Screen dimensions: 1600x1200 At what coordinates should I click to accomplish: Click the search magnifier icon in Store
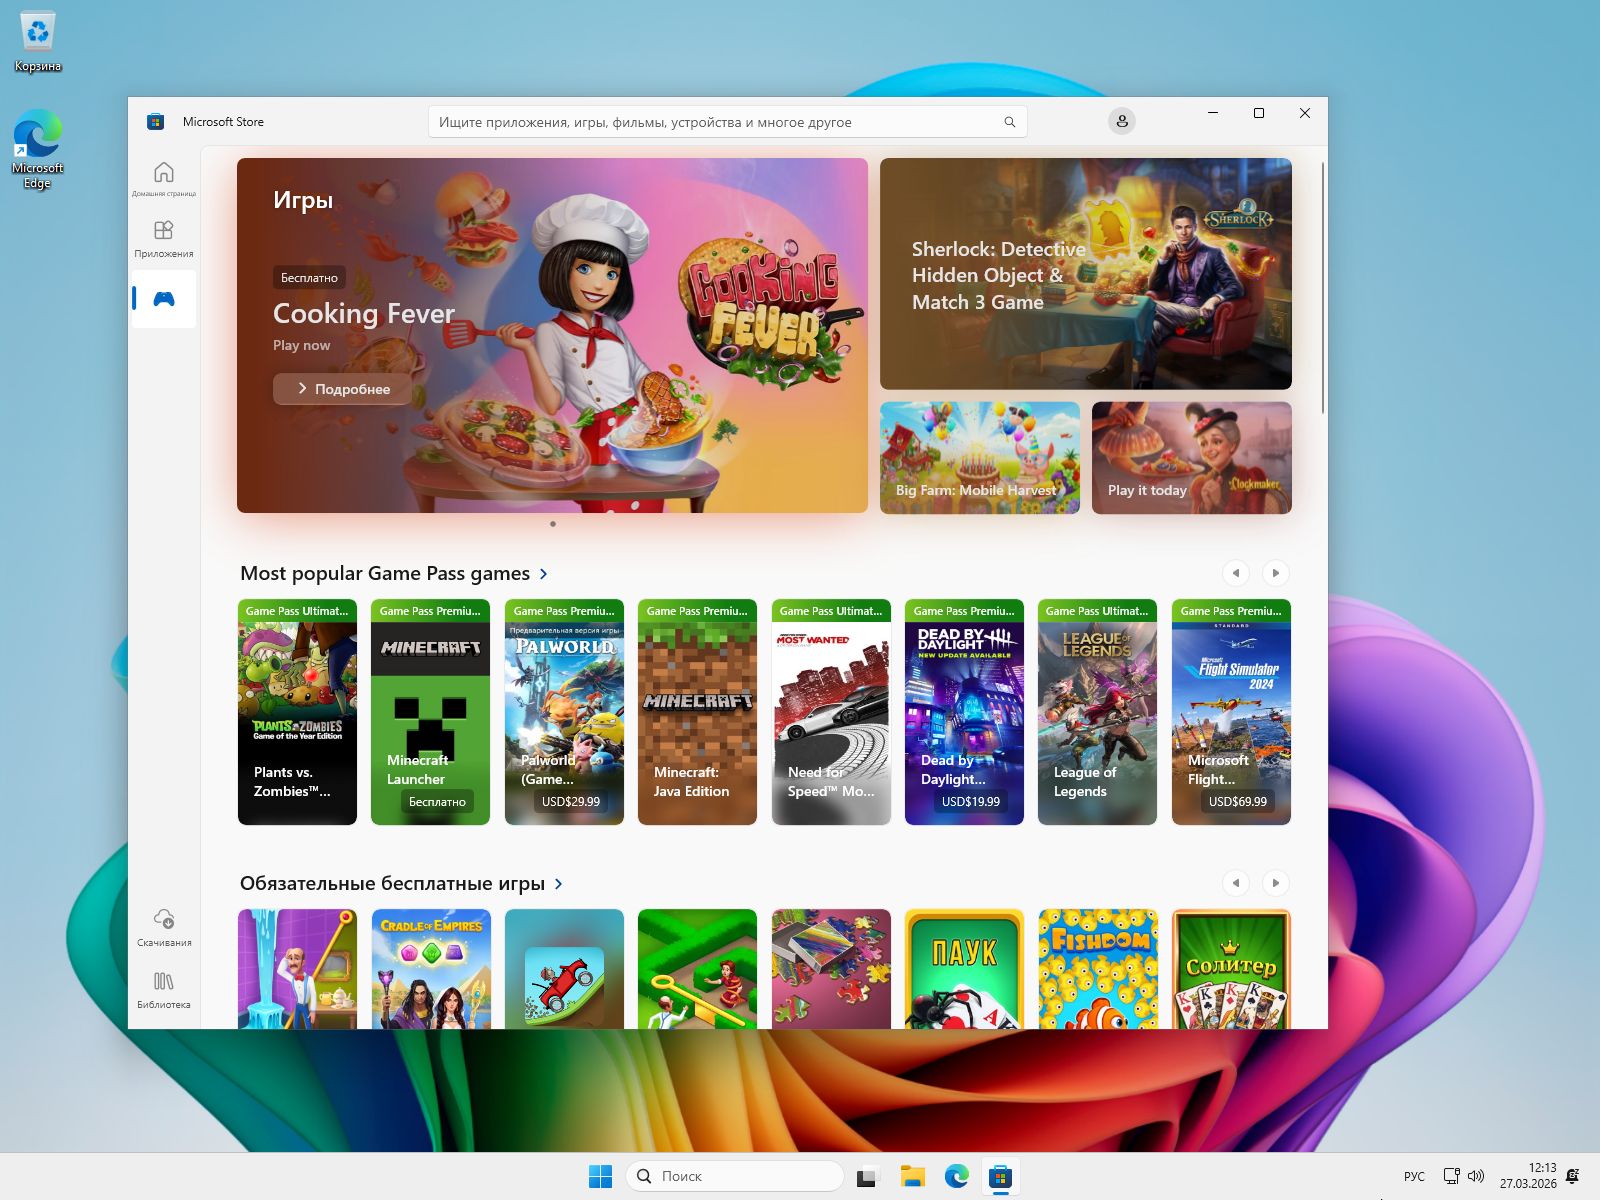[x=1009, y=122]
